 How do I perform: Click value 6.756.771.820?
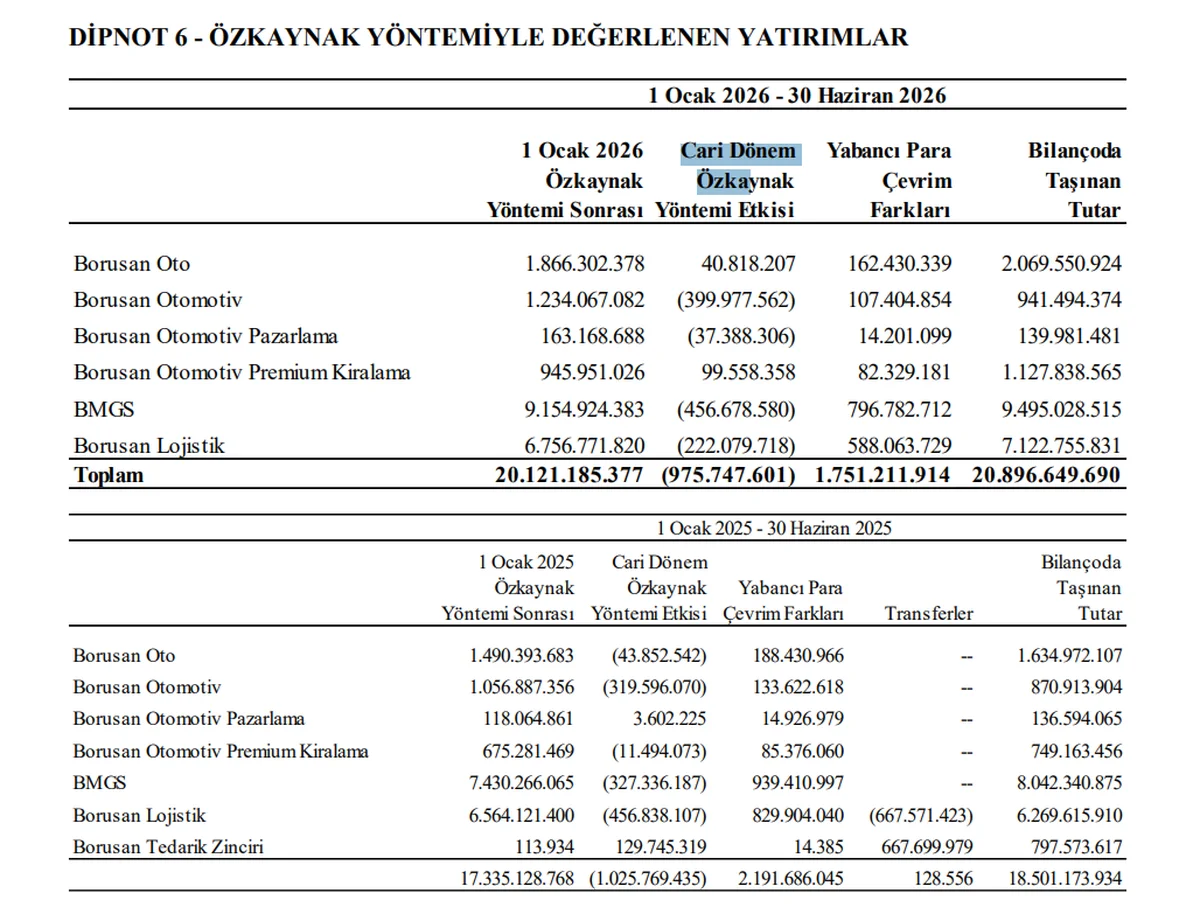pos(585,446)
